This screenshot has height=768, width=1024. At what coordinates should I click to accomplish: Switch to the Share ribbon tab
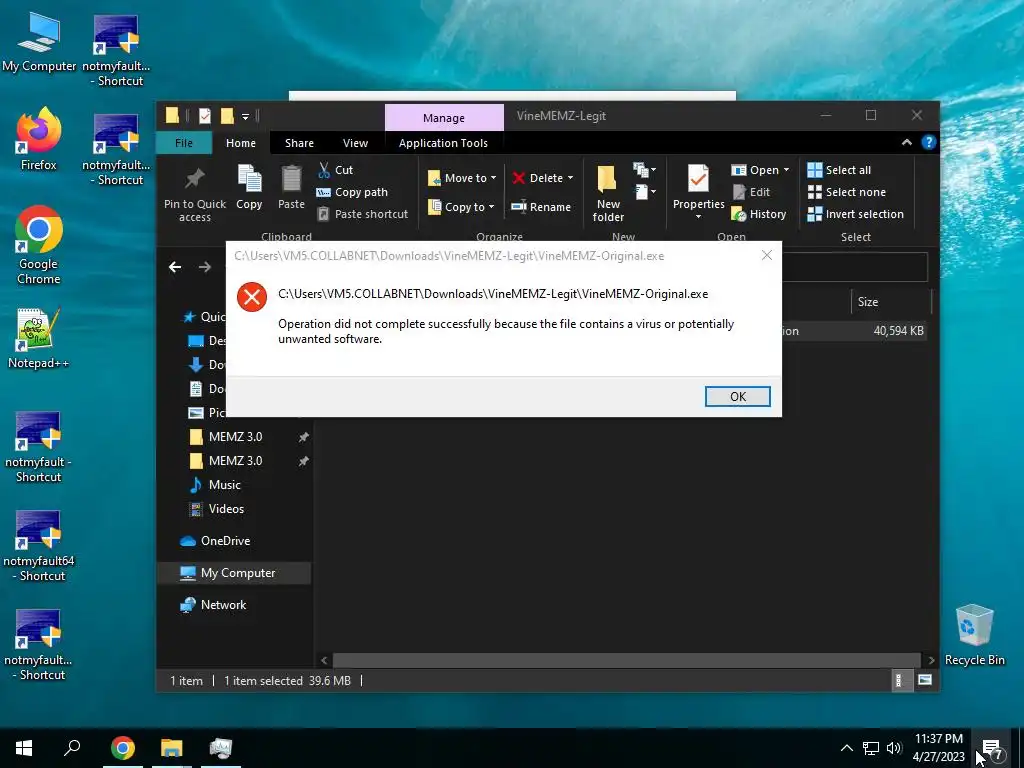click(x=299, y=143)
